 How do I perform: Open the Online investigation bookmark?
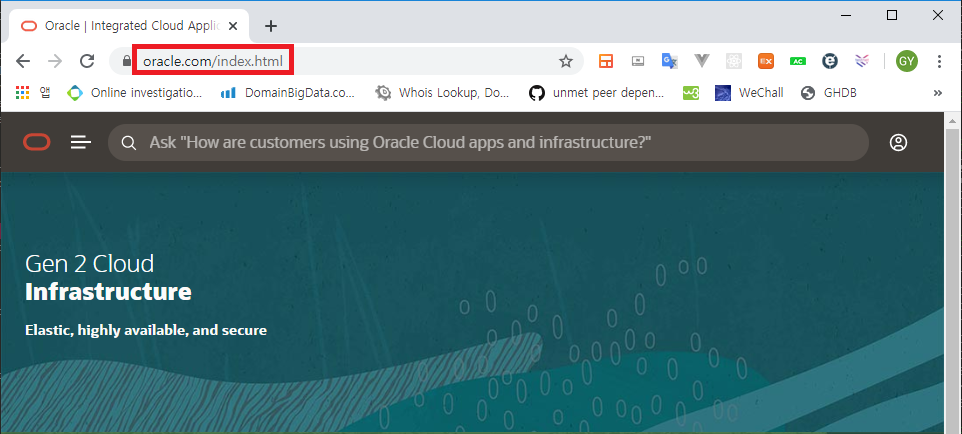[134, 93]
